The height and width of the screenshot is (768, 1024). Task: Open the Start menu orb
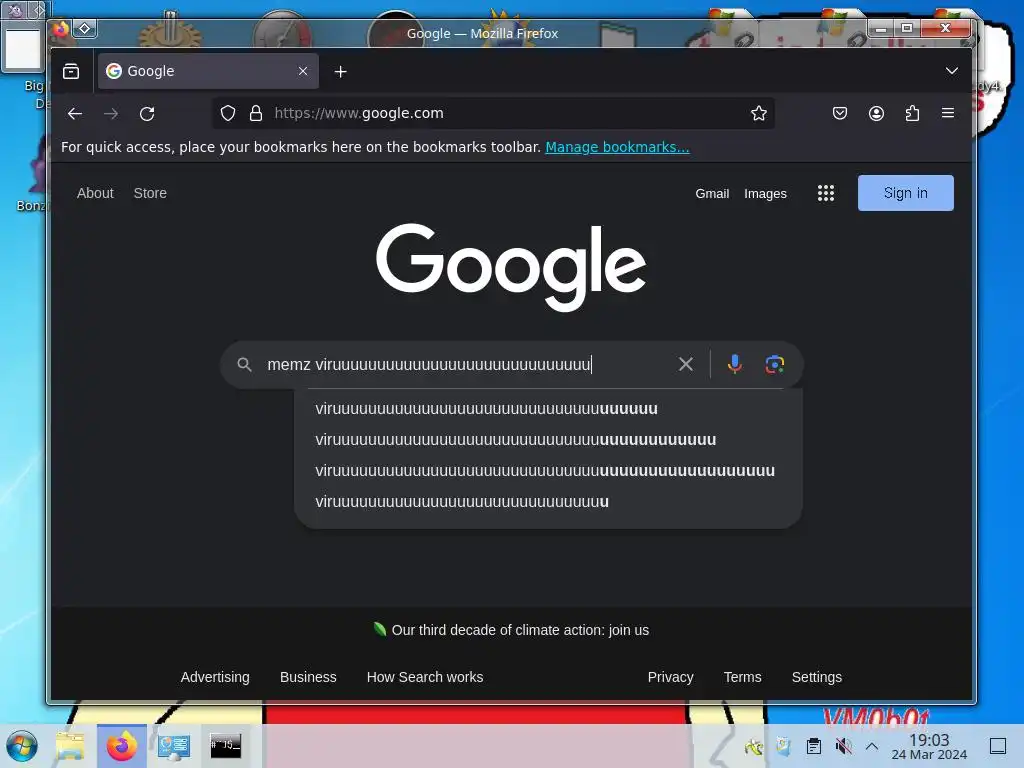point(22,746)
